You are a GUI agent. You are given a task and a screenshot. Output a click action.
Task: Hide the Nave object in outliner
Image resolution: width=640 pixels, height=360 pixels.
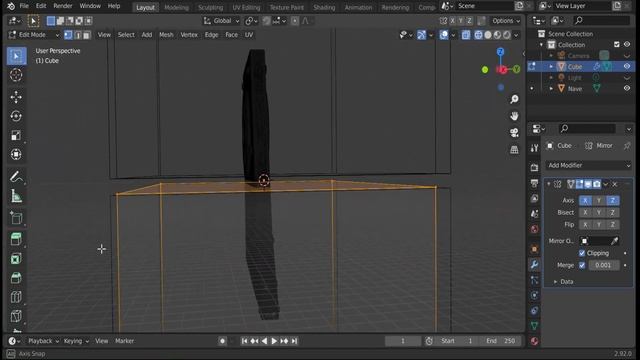pos(627,88)
